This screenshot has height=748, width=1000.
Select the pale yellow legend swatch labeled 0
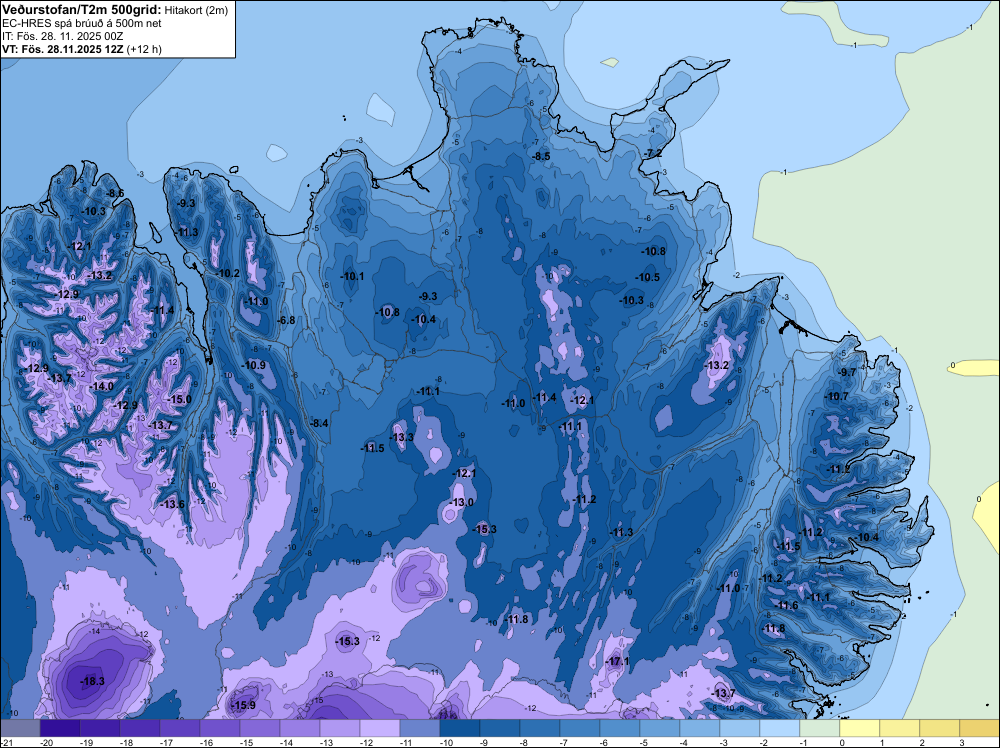tap(860, 728)
